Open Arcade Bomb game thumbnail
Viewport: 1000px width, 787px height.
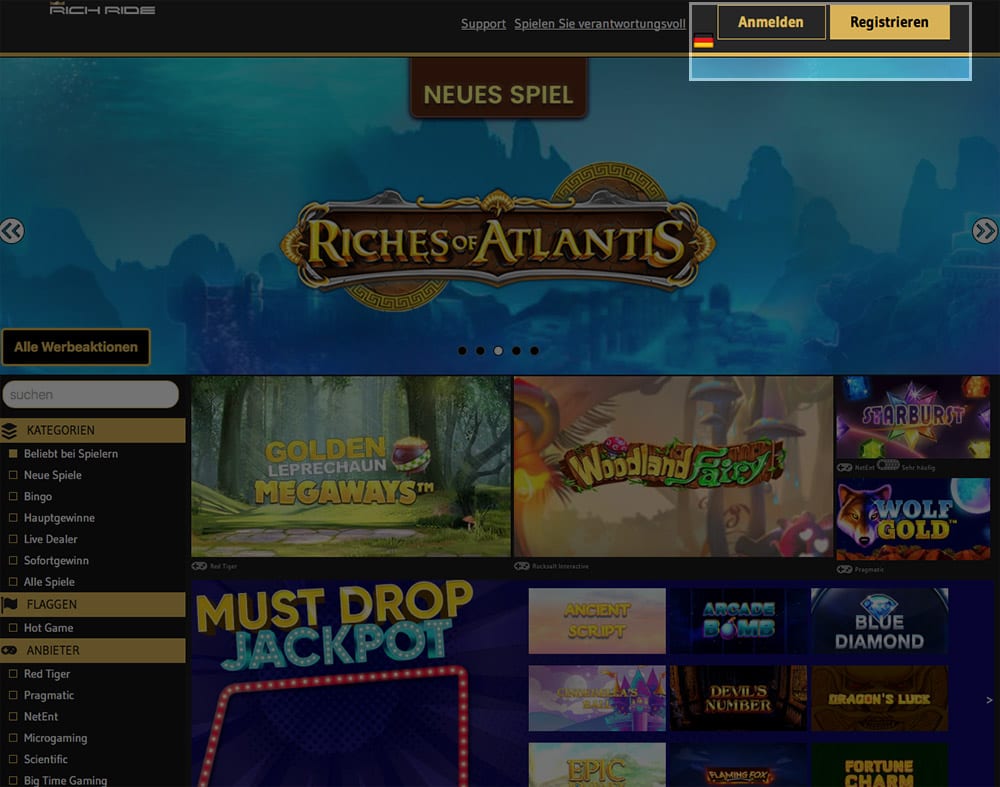(739, 621)
